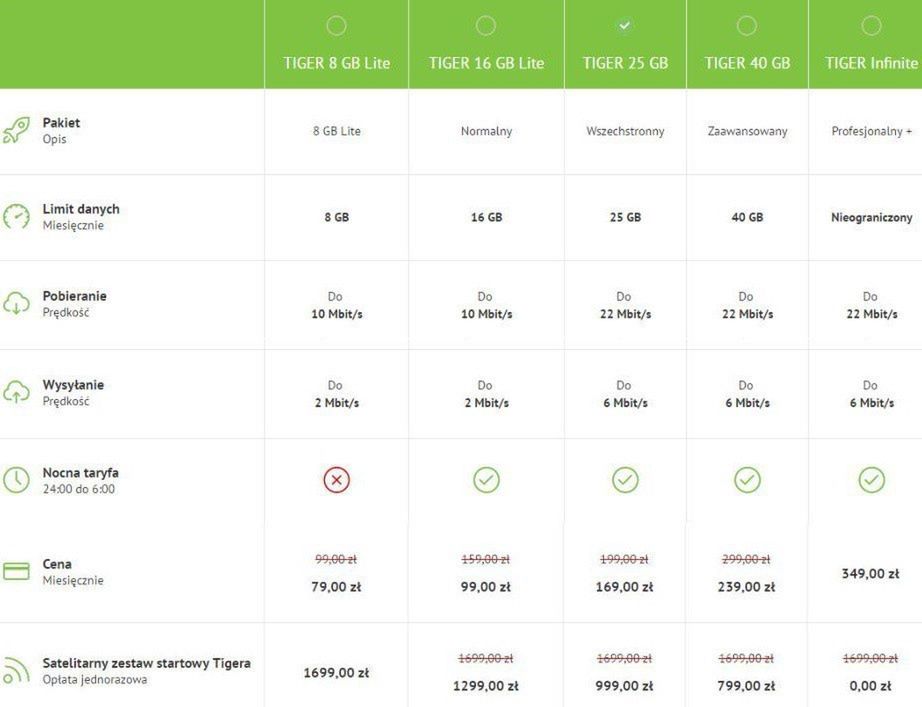The width and height of the screenshot is (922, 707).
Task: Click the credit card icon beside Cena
Action: click(16, 572)
